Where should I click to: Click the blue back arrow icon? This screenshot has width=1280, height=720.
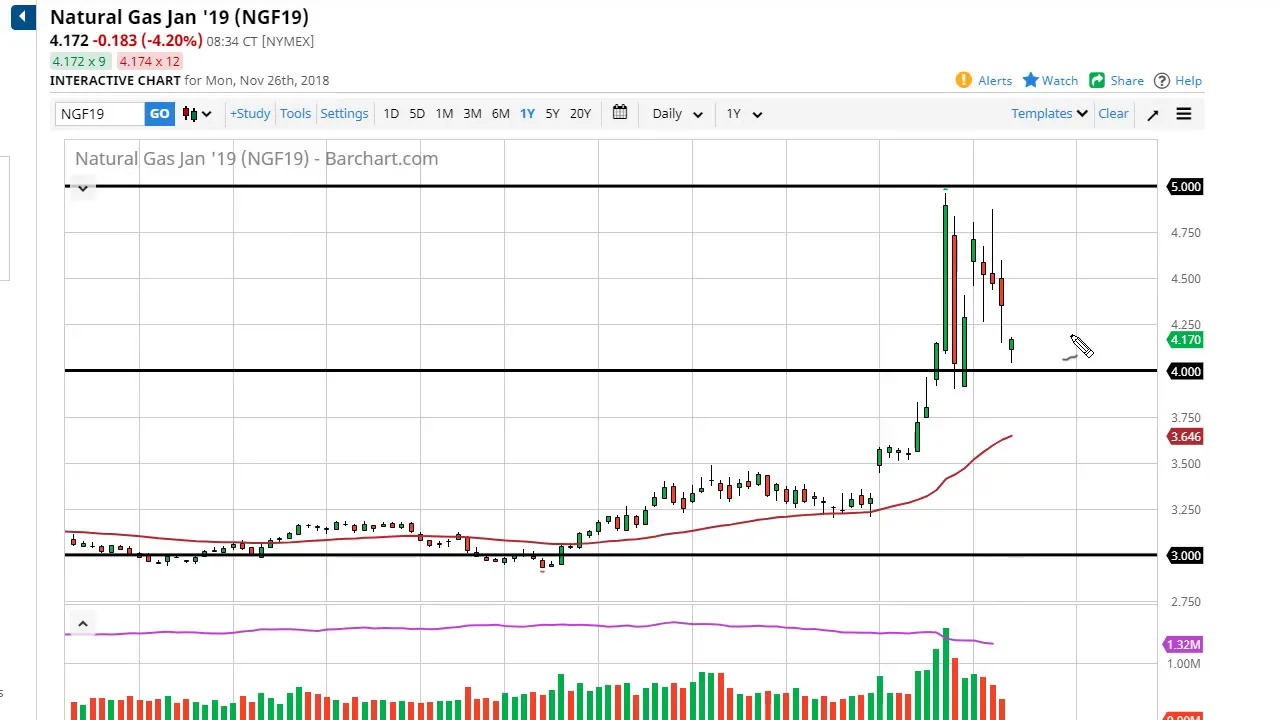point(23,17)
